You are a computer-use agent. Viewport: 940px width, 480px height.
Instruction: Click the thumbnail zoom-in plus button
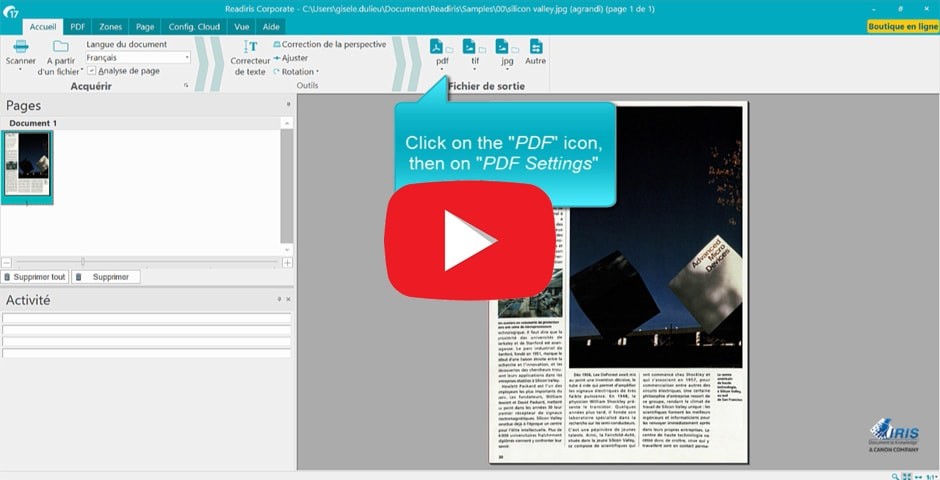coord(288,262)
